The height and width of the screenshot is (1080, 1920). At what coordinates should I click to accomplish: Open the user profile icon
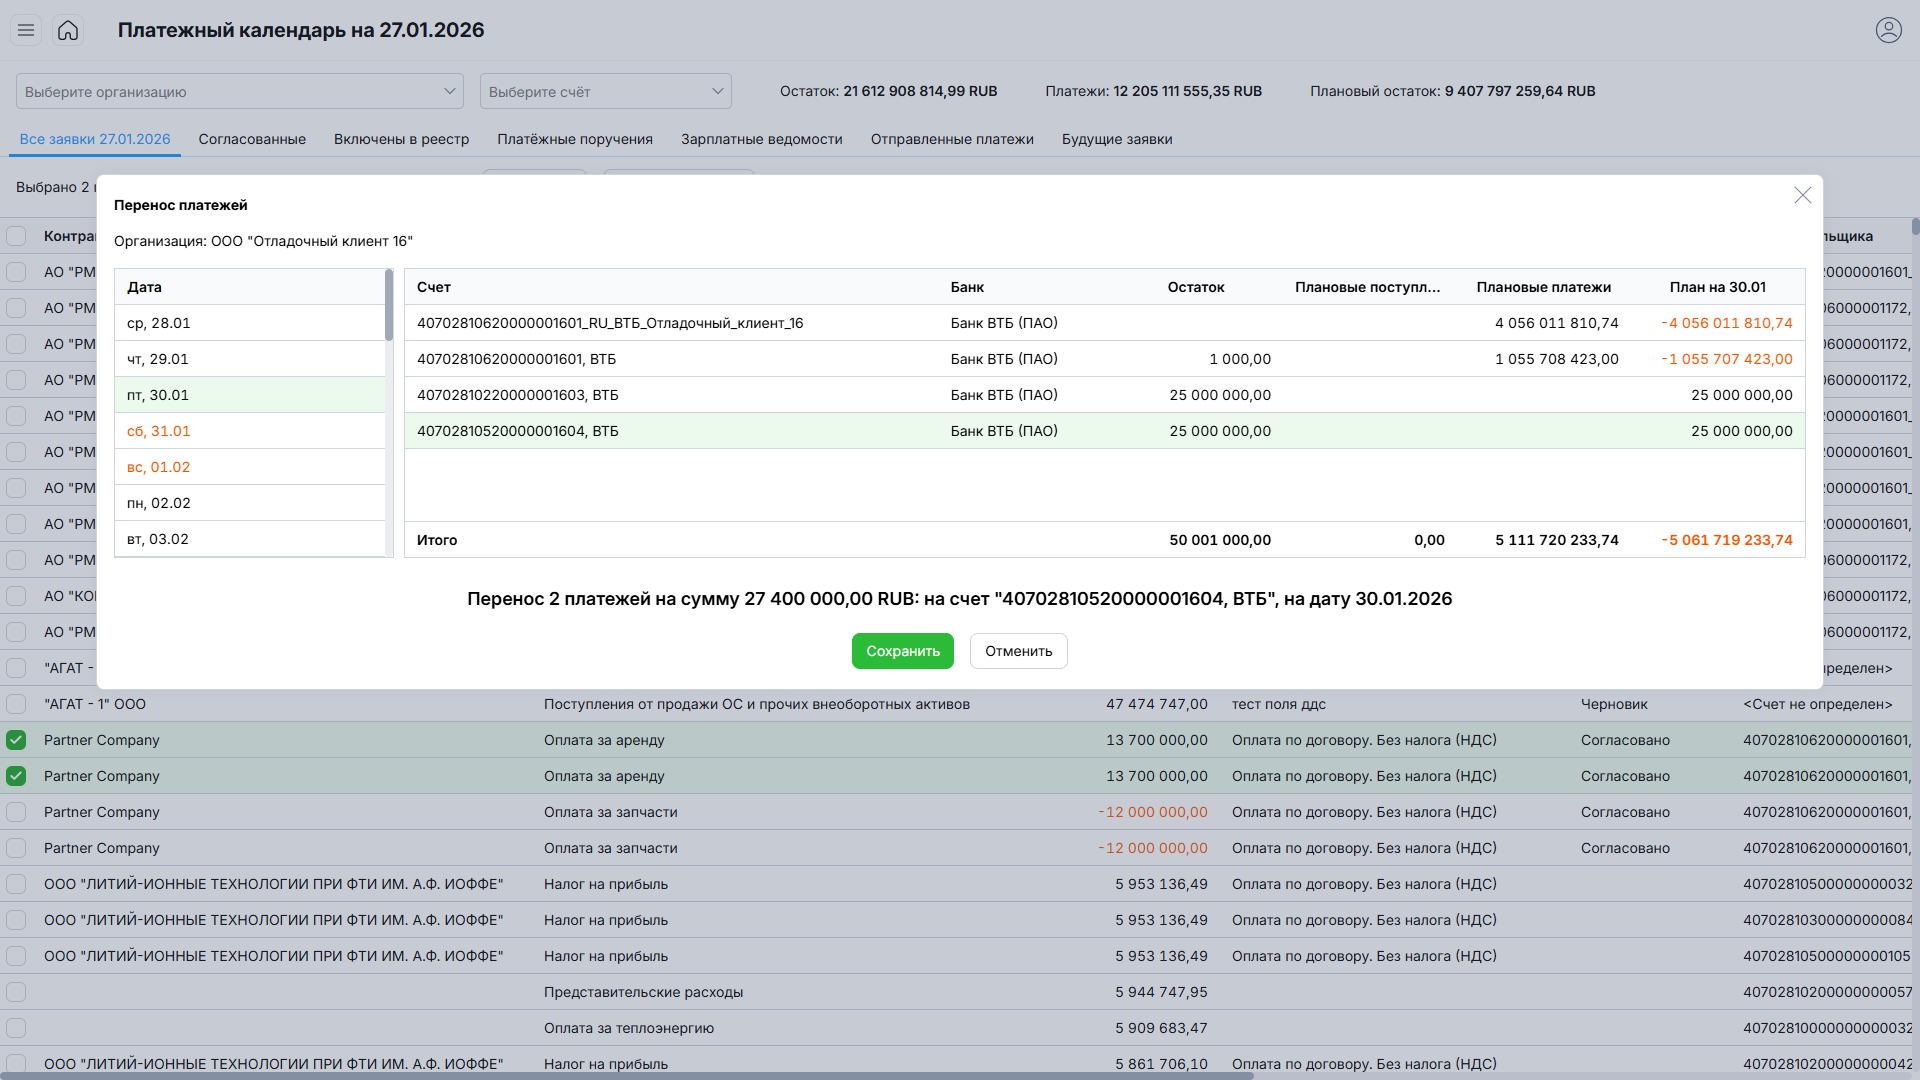pos(1888,30)
